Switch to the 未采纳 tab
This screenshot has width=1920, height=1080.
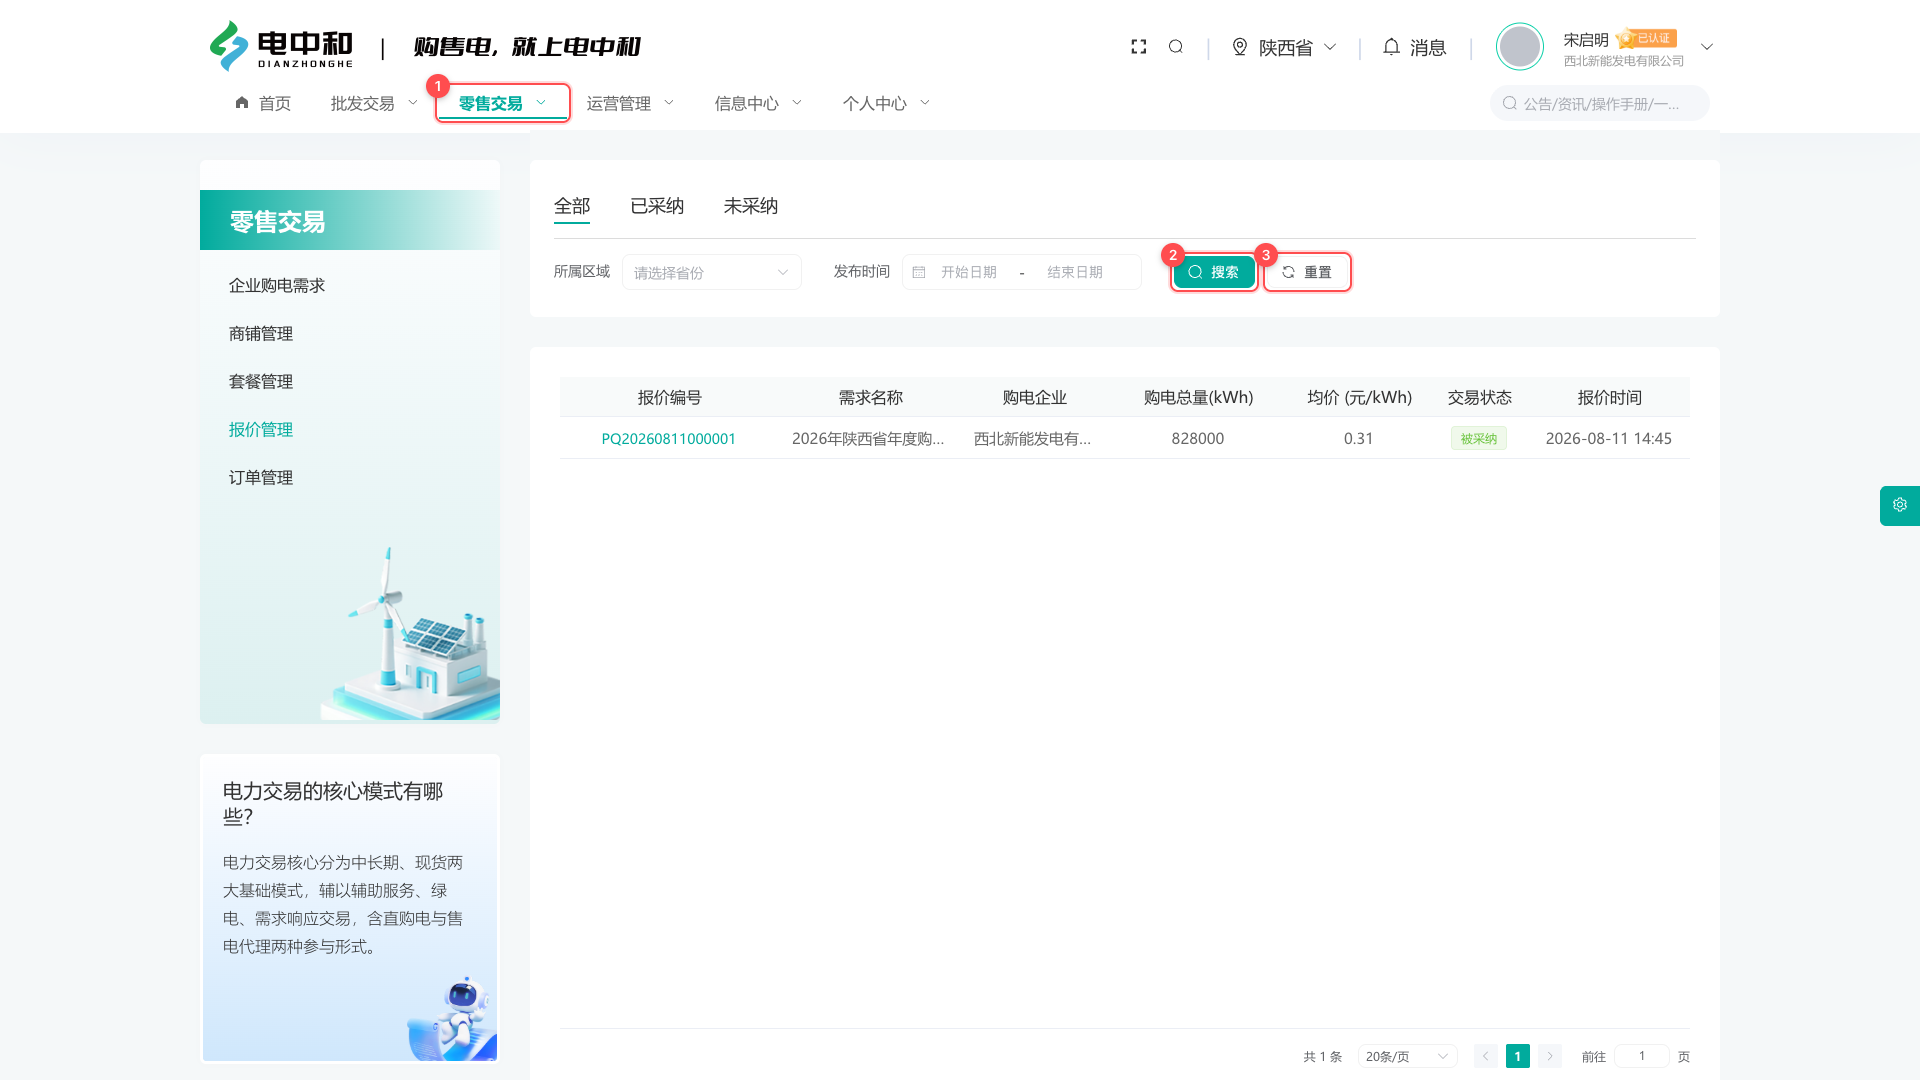pos(751,206)
